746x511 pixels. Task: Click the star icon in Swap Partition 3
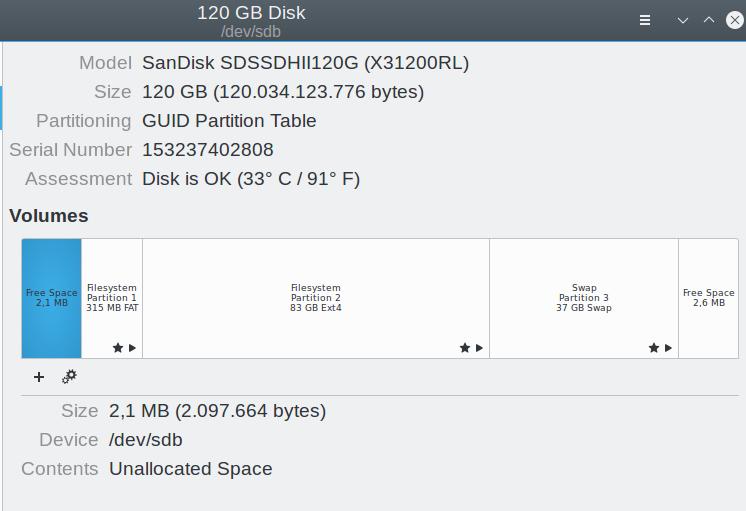point(654,348)
